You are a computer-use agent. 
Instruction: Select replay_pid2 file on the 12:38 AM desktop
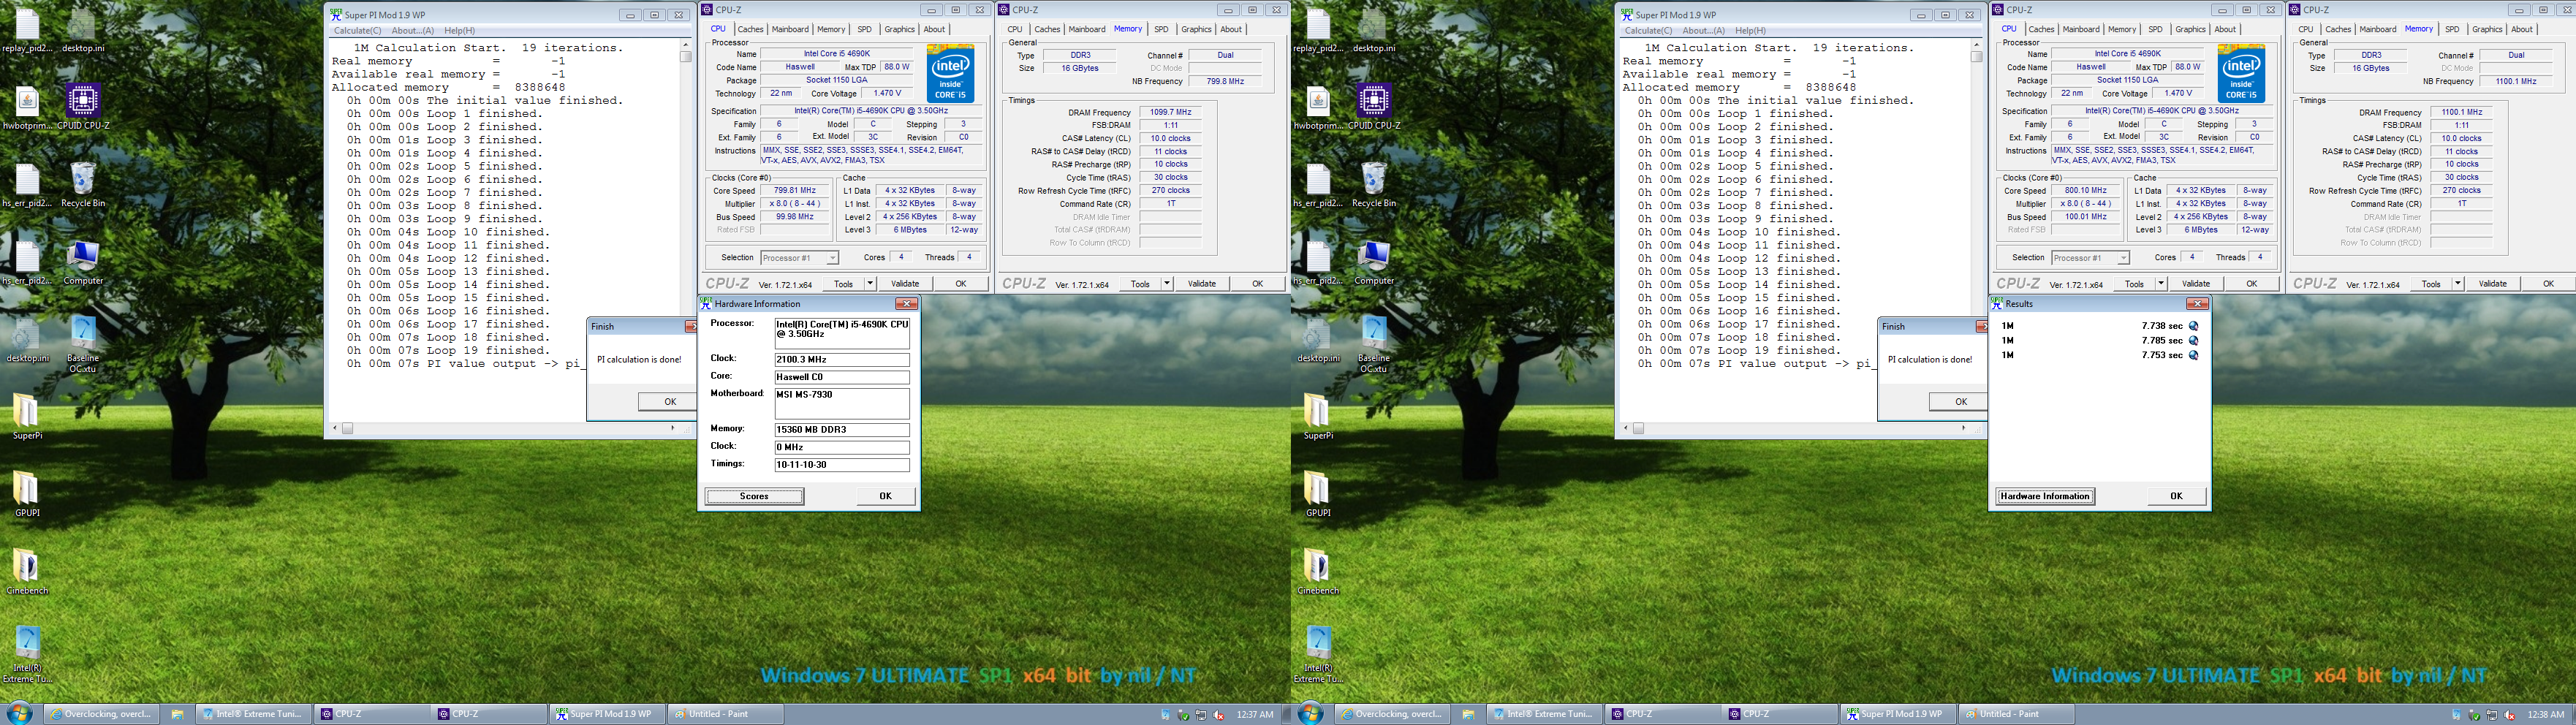pyautogui.click(x=1318, y=30)
